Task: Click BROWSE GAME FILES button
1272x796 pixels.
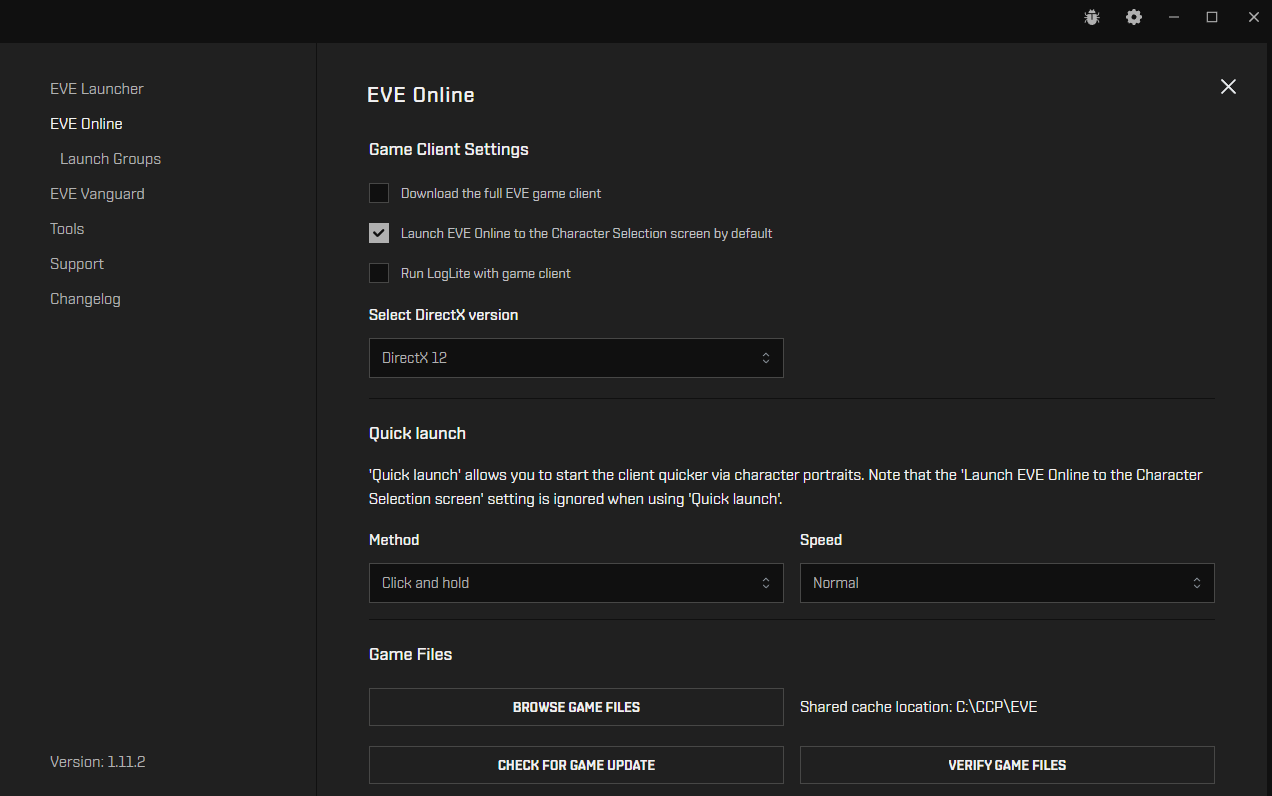Action: click(x=576, y=707)
